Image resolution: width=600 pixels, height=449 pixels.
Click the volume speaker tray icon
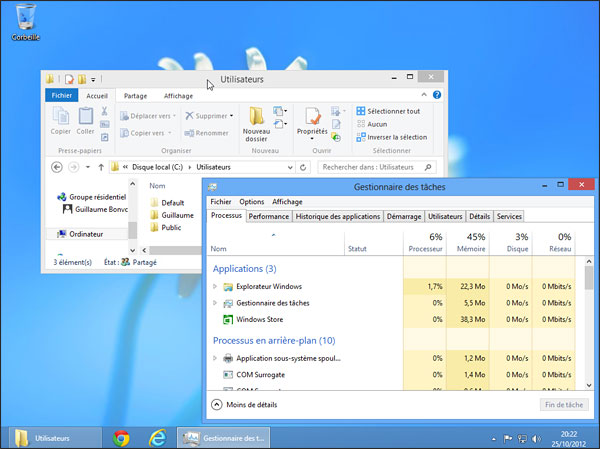point(536,439)
